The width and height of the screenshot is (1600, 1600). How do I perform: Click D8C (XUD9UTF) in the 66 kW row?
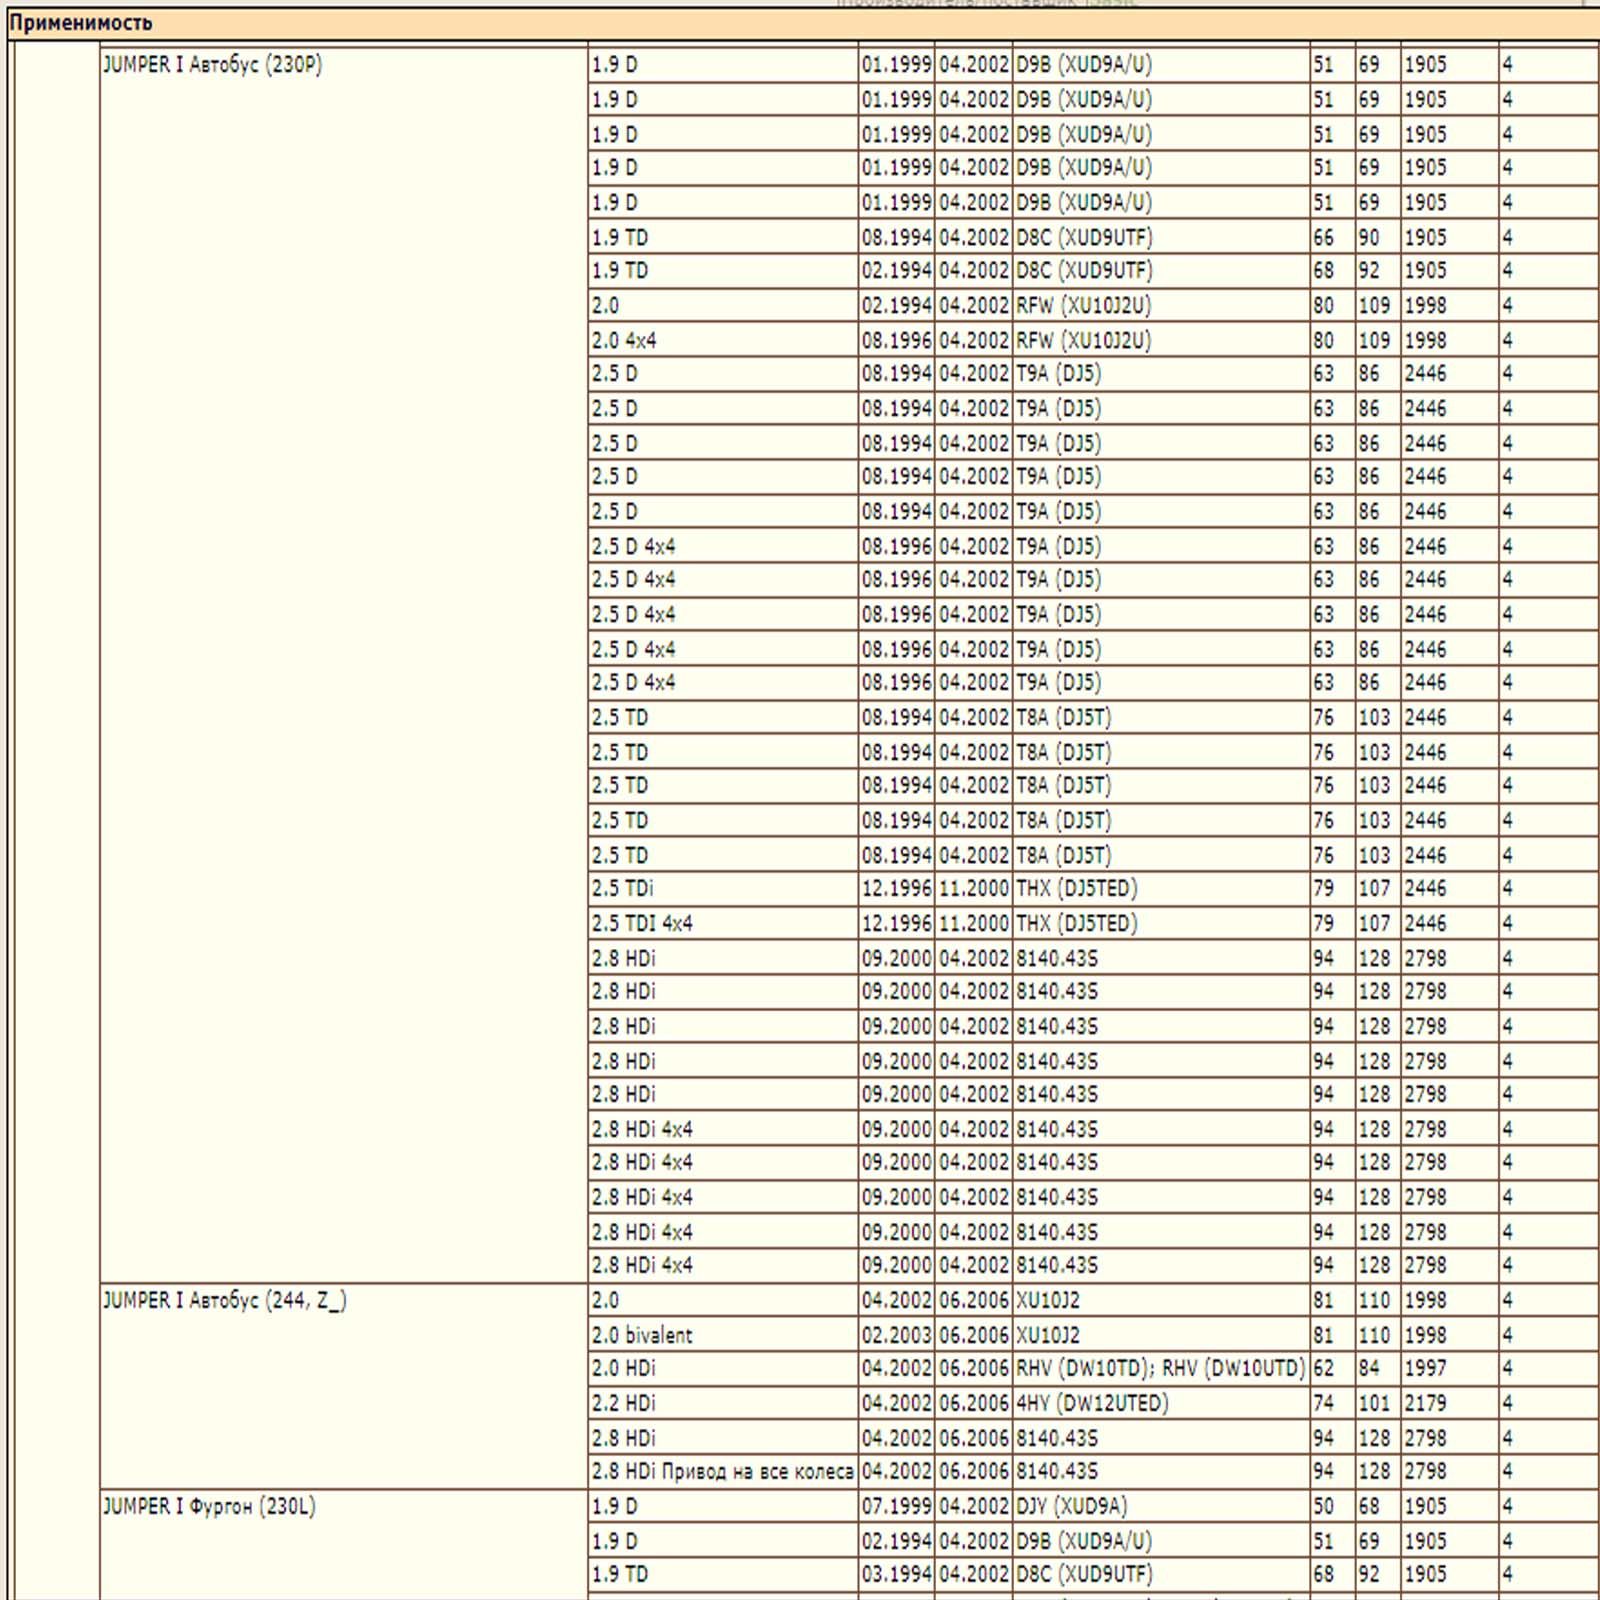(x=1161, y=237)
